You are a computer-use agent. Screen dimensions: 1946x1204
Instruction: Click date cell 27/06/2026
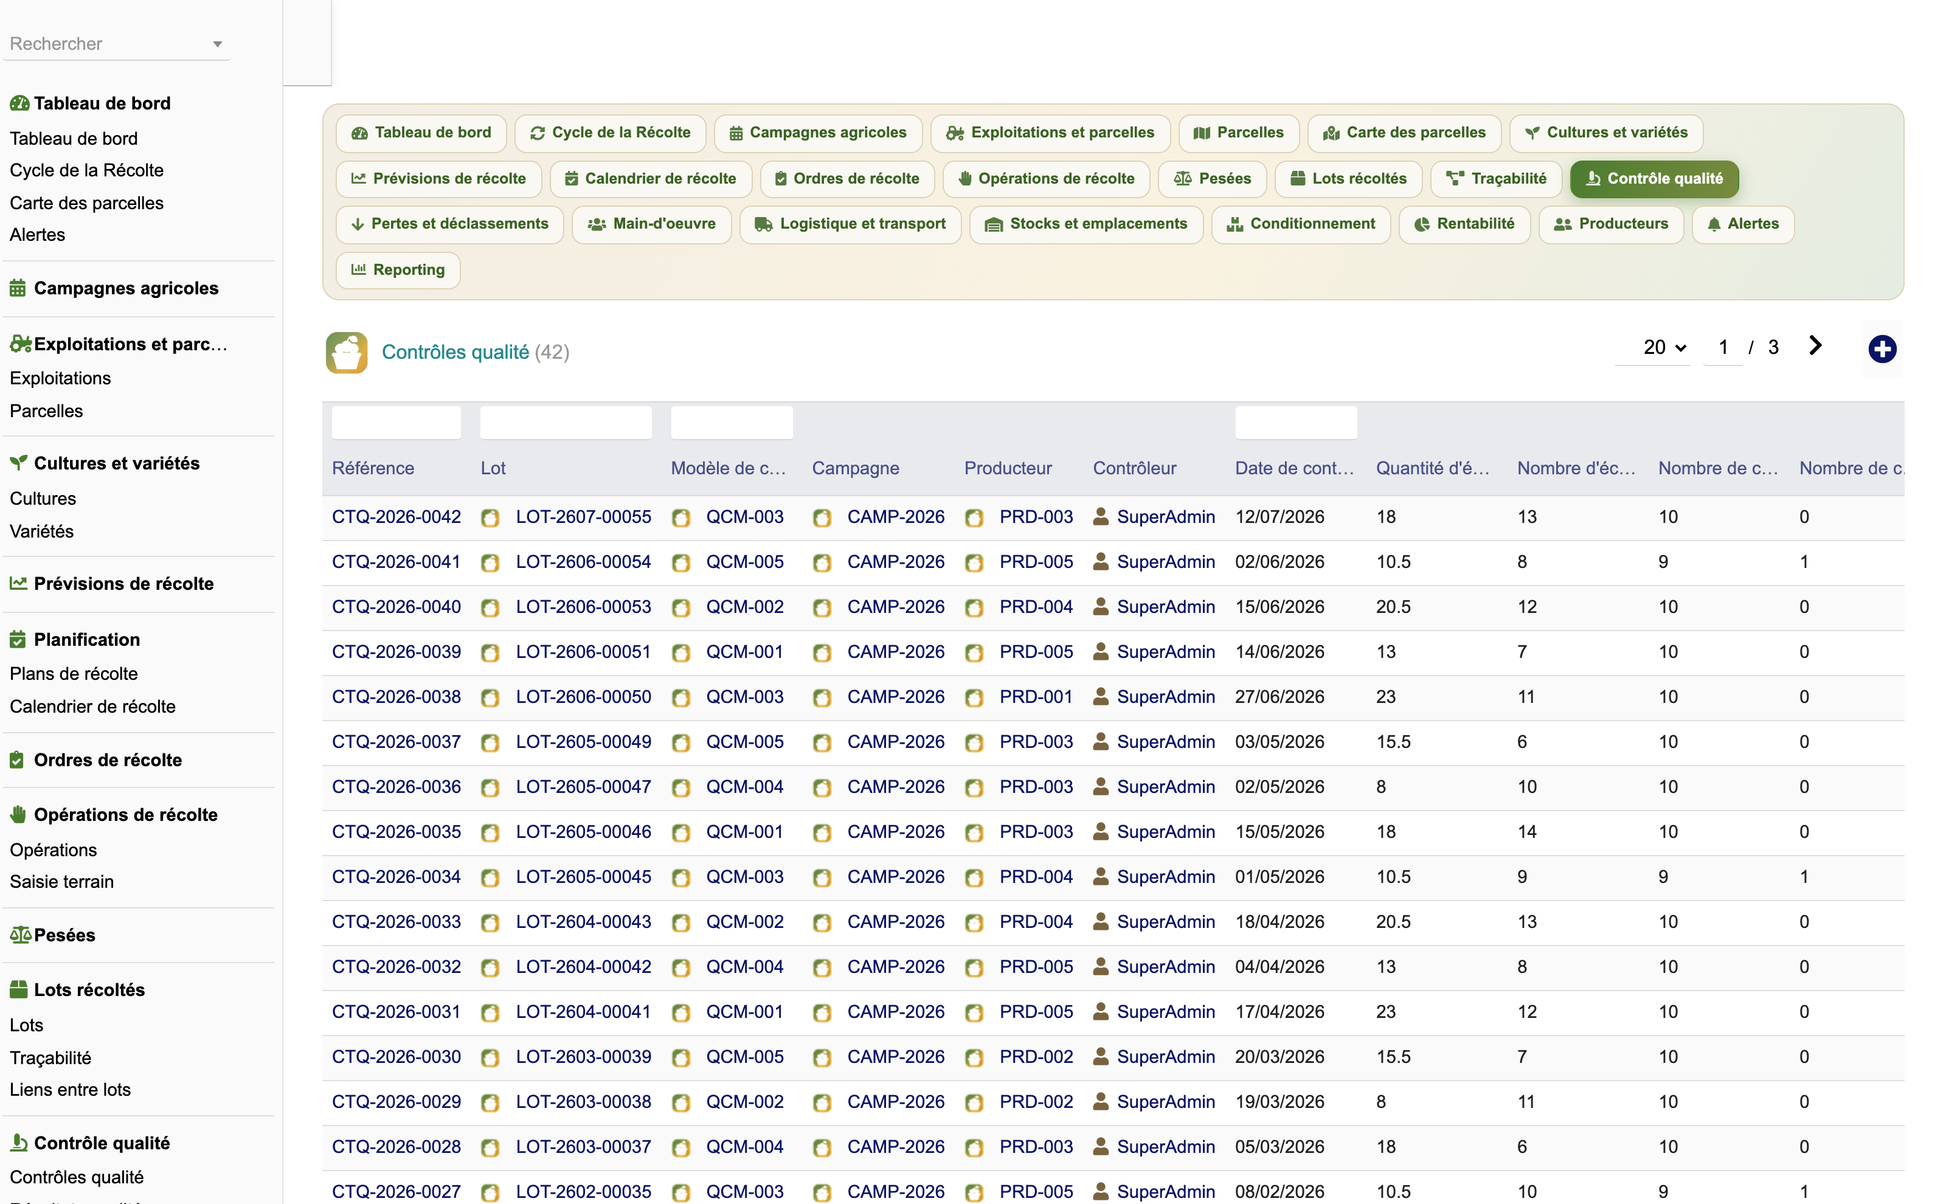pyautogui.click(x=1279, y=697)
